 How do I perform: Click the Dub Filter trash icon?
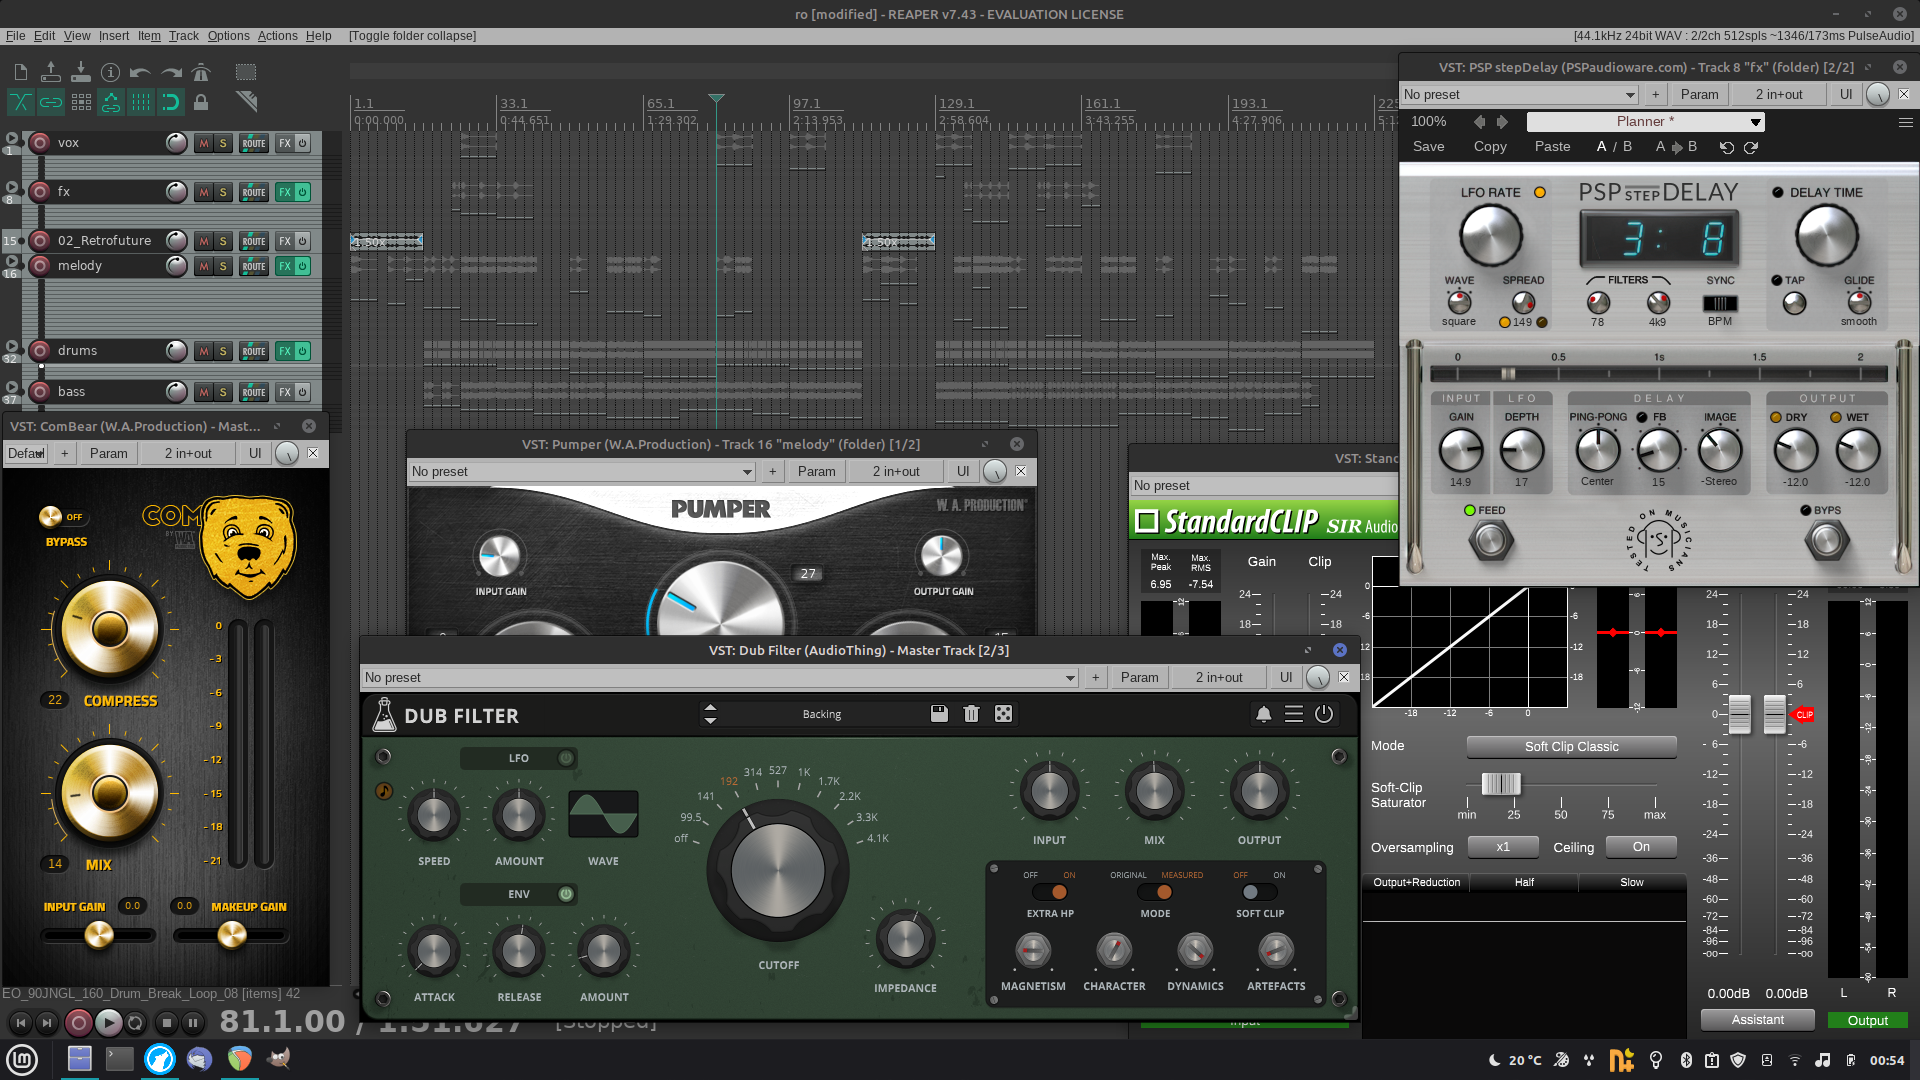coord(971,714)
